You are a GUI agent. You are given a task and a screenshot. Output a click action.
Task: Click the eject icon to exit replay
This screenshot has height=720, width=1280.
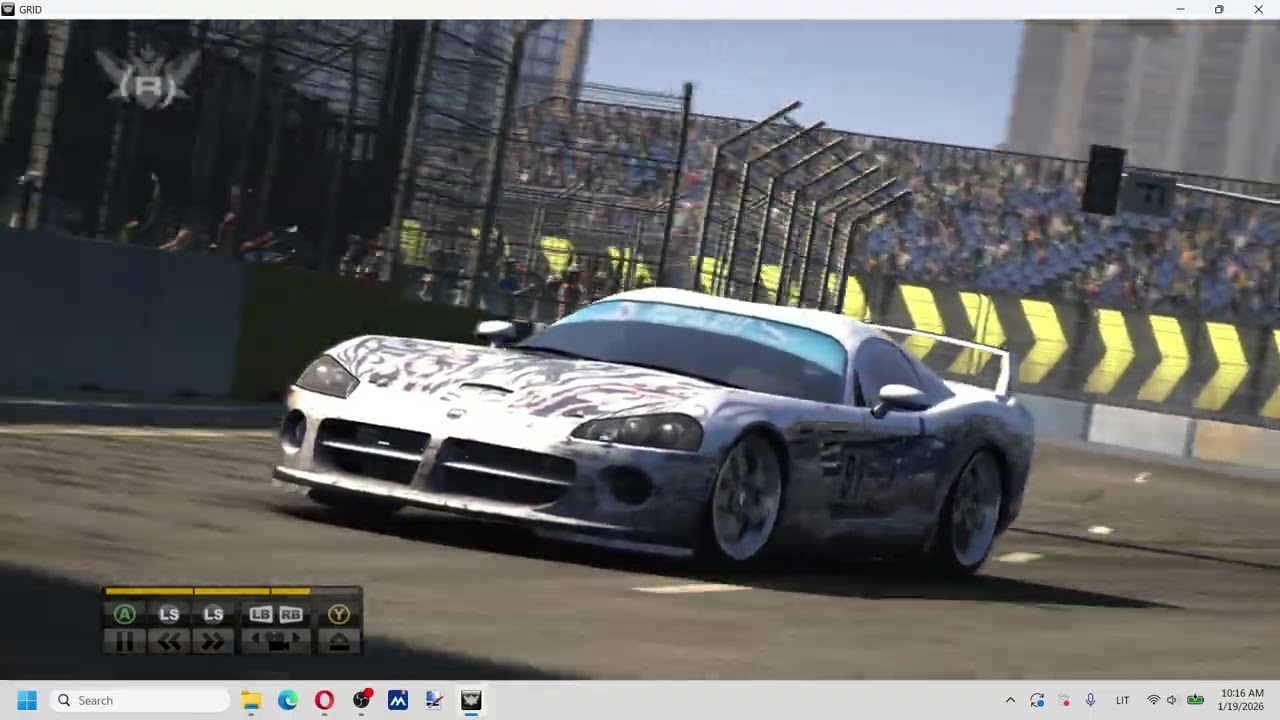coord(339,642)
